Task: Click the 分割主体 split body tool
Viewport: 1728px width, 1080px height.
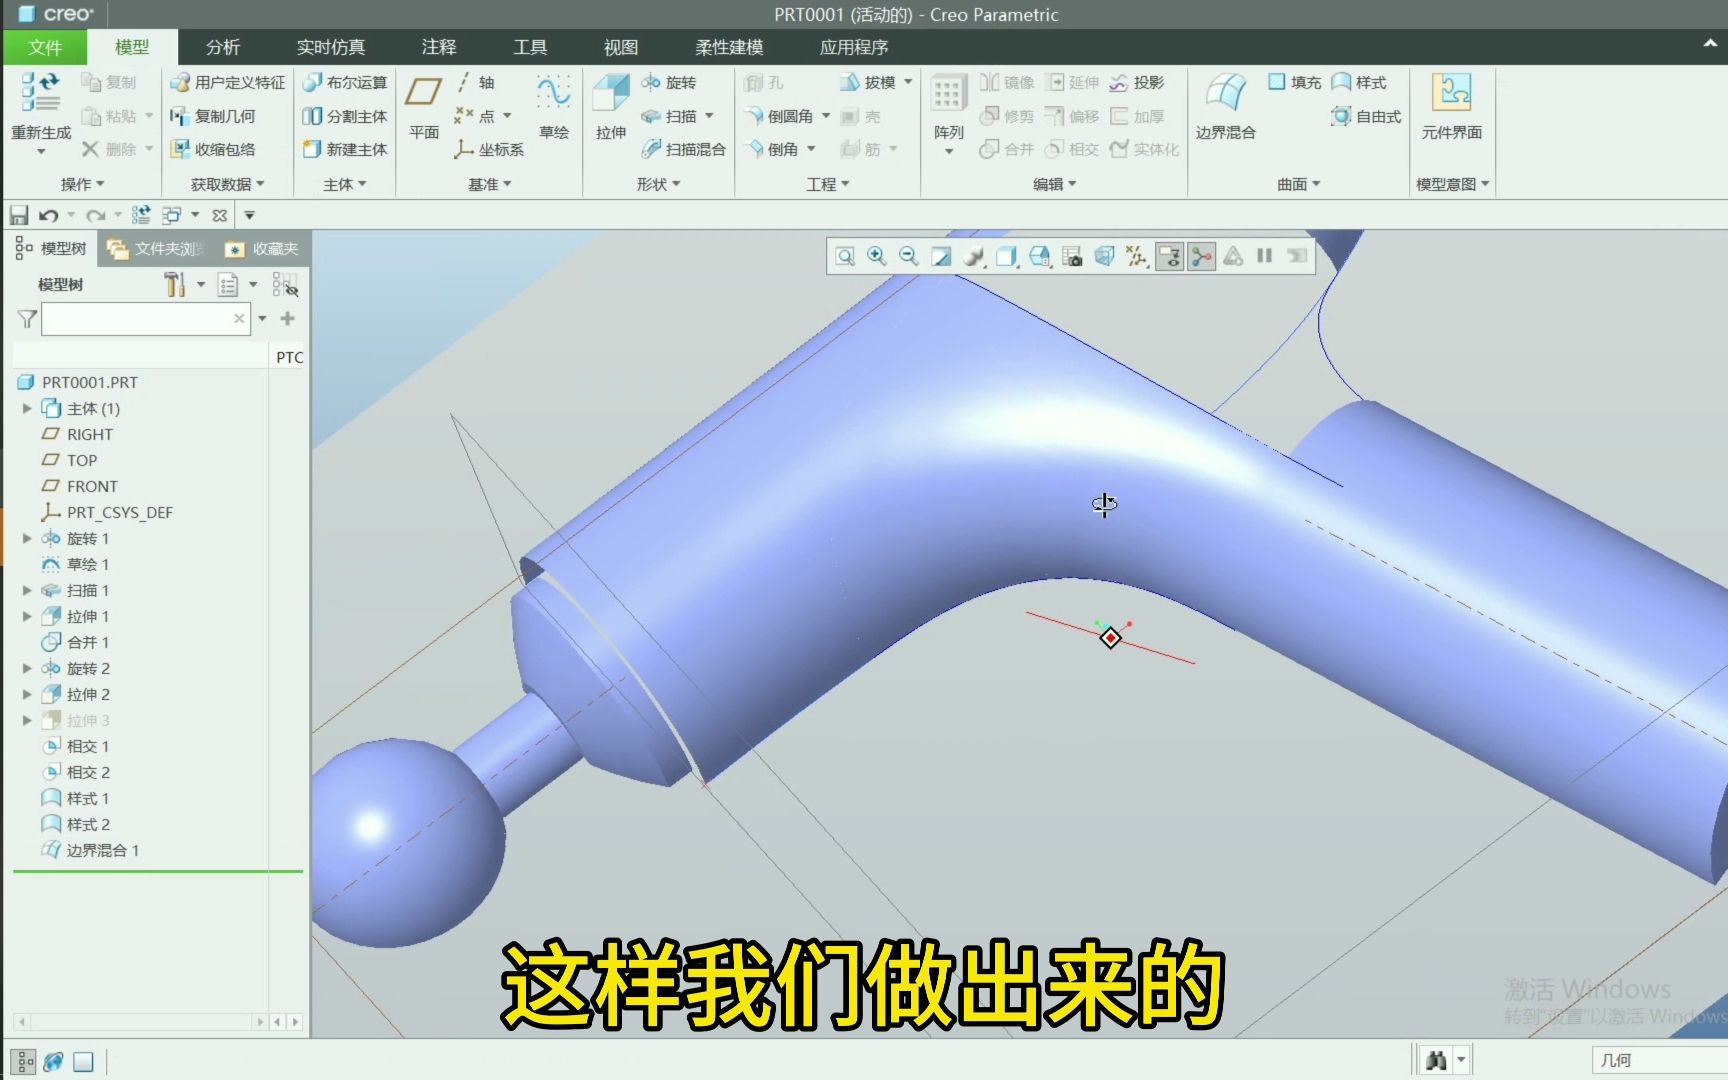Action: tap(345, 116)
